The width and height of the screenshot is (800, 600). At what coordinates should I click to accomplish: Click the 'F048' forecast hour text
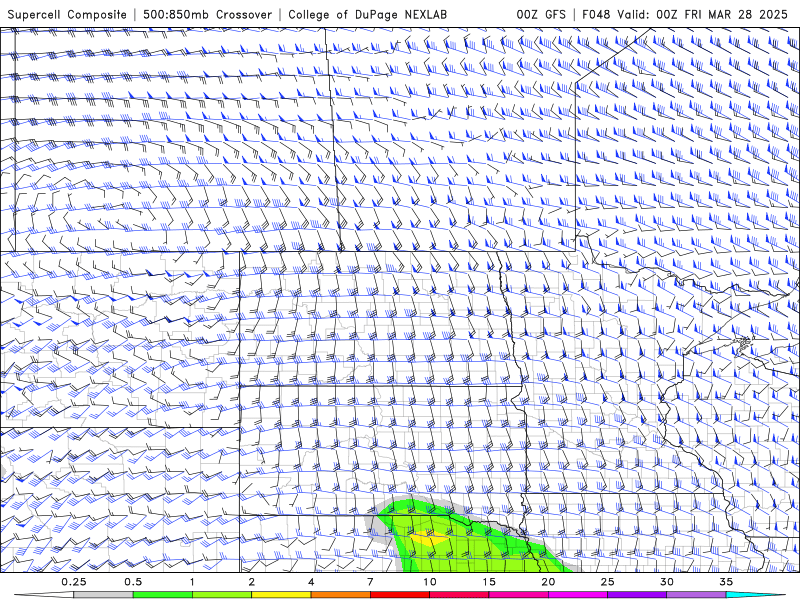pyautogui.click(x=596, y=14)
